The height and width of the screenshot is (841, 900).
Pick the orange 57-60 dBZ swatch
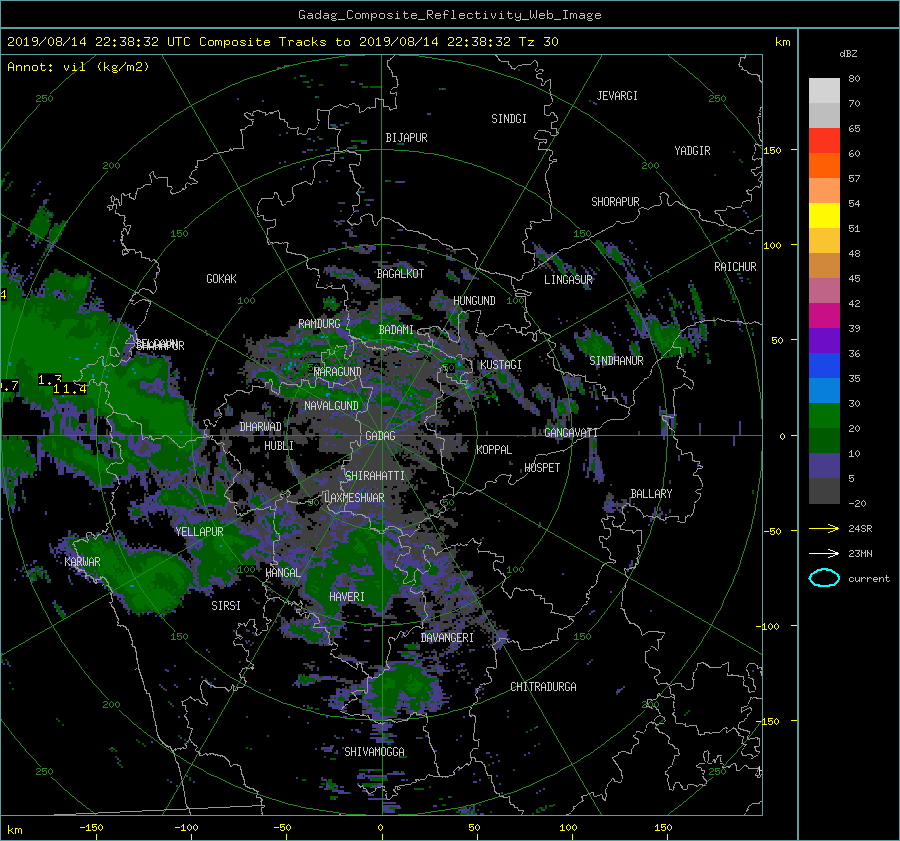[x=824, y=165]
